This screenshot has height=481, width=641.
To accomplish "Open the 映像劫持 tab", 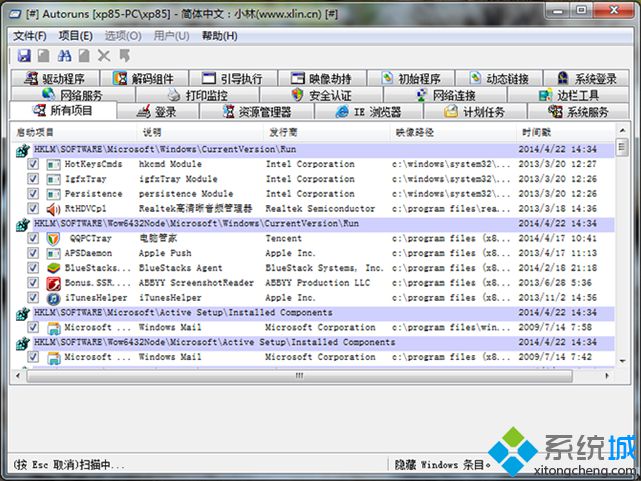I will tap(322, 78).
